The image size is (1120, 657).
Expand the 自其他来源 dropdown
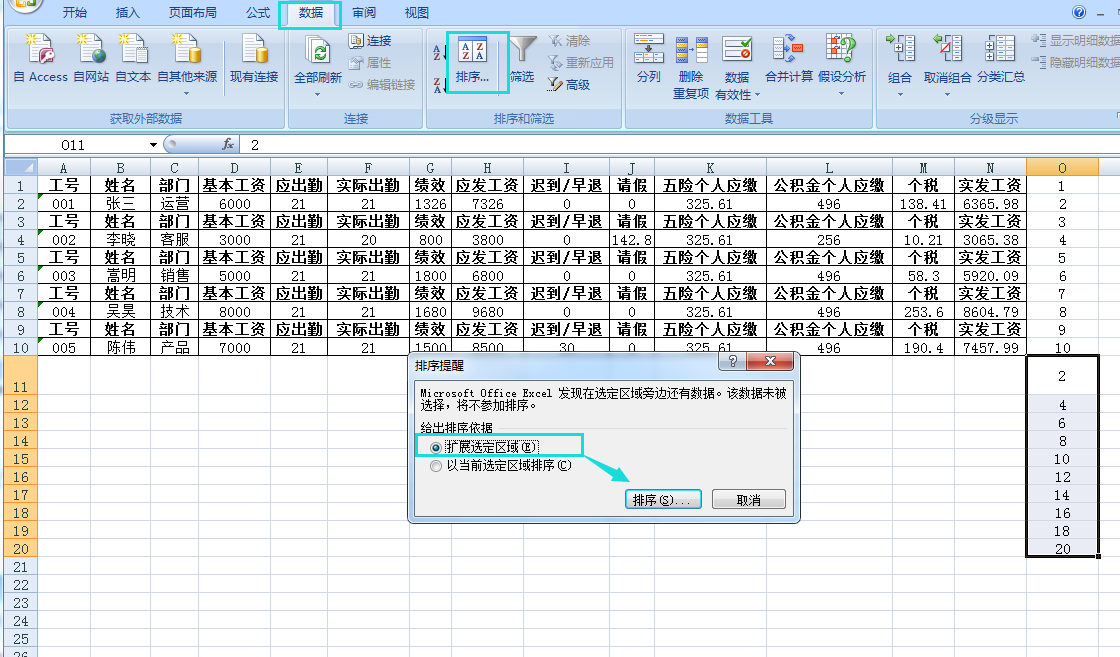point(186,92)
